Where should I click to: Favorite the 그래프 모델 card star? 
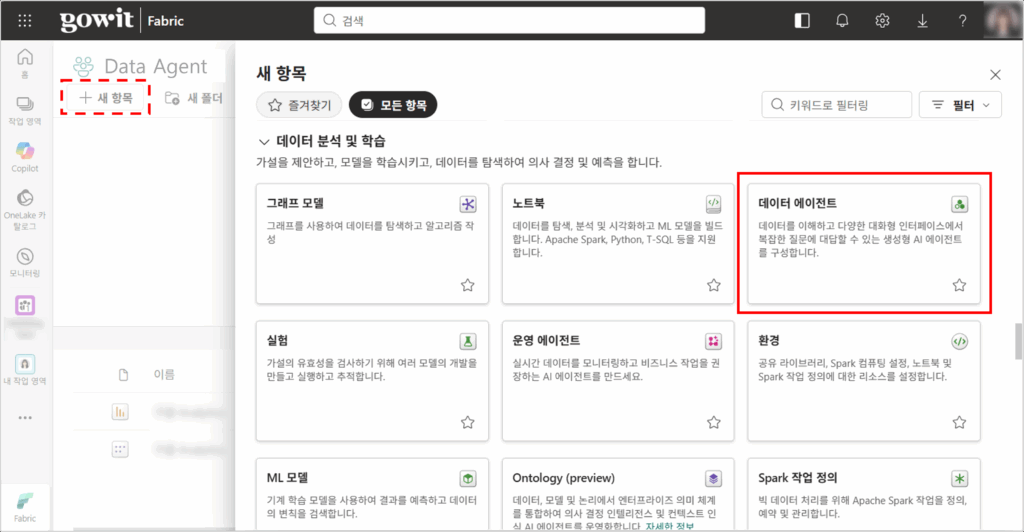pyautogui.click(x=468, y=285)
